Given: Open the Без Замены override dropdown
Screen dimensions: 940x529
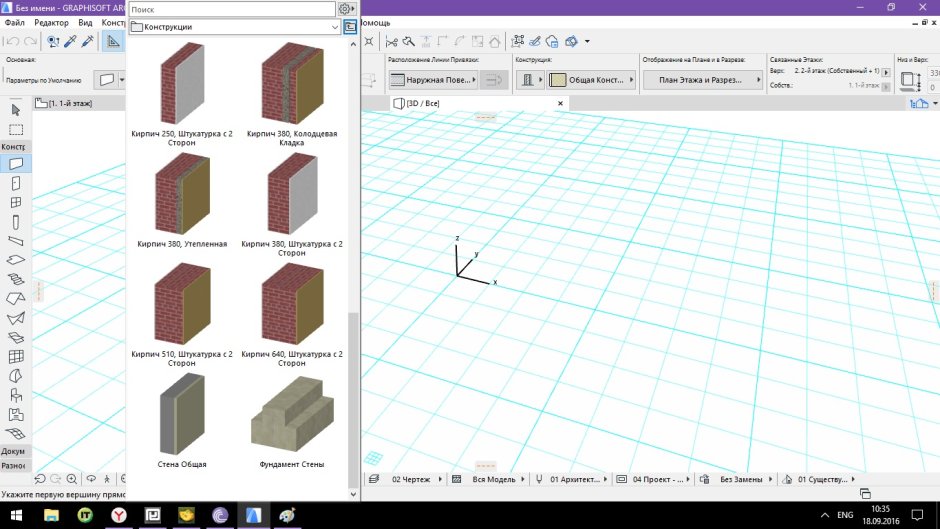Looking at the screenshot, I should pos(741,479).
